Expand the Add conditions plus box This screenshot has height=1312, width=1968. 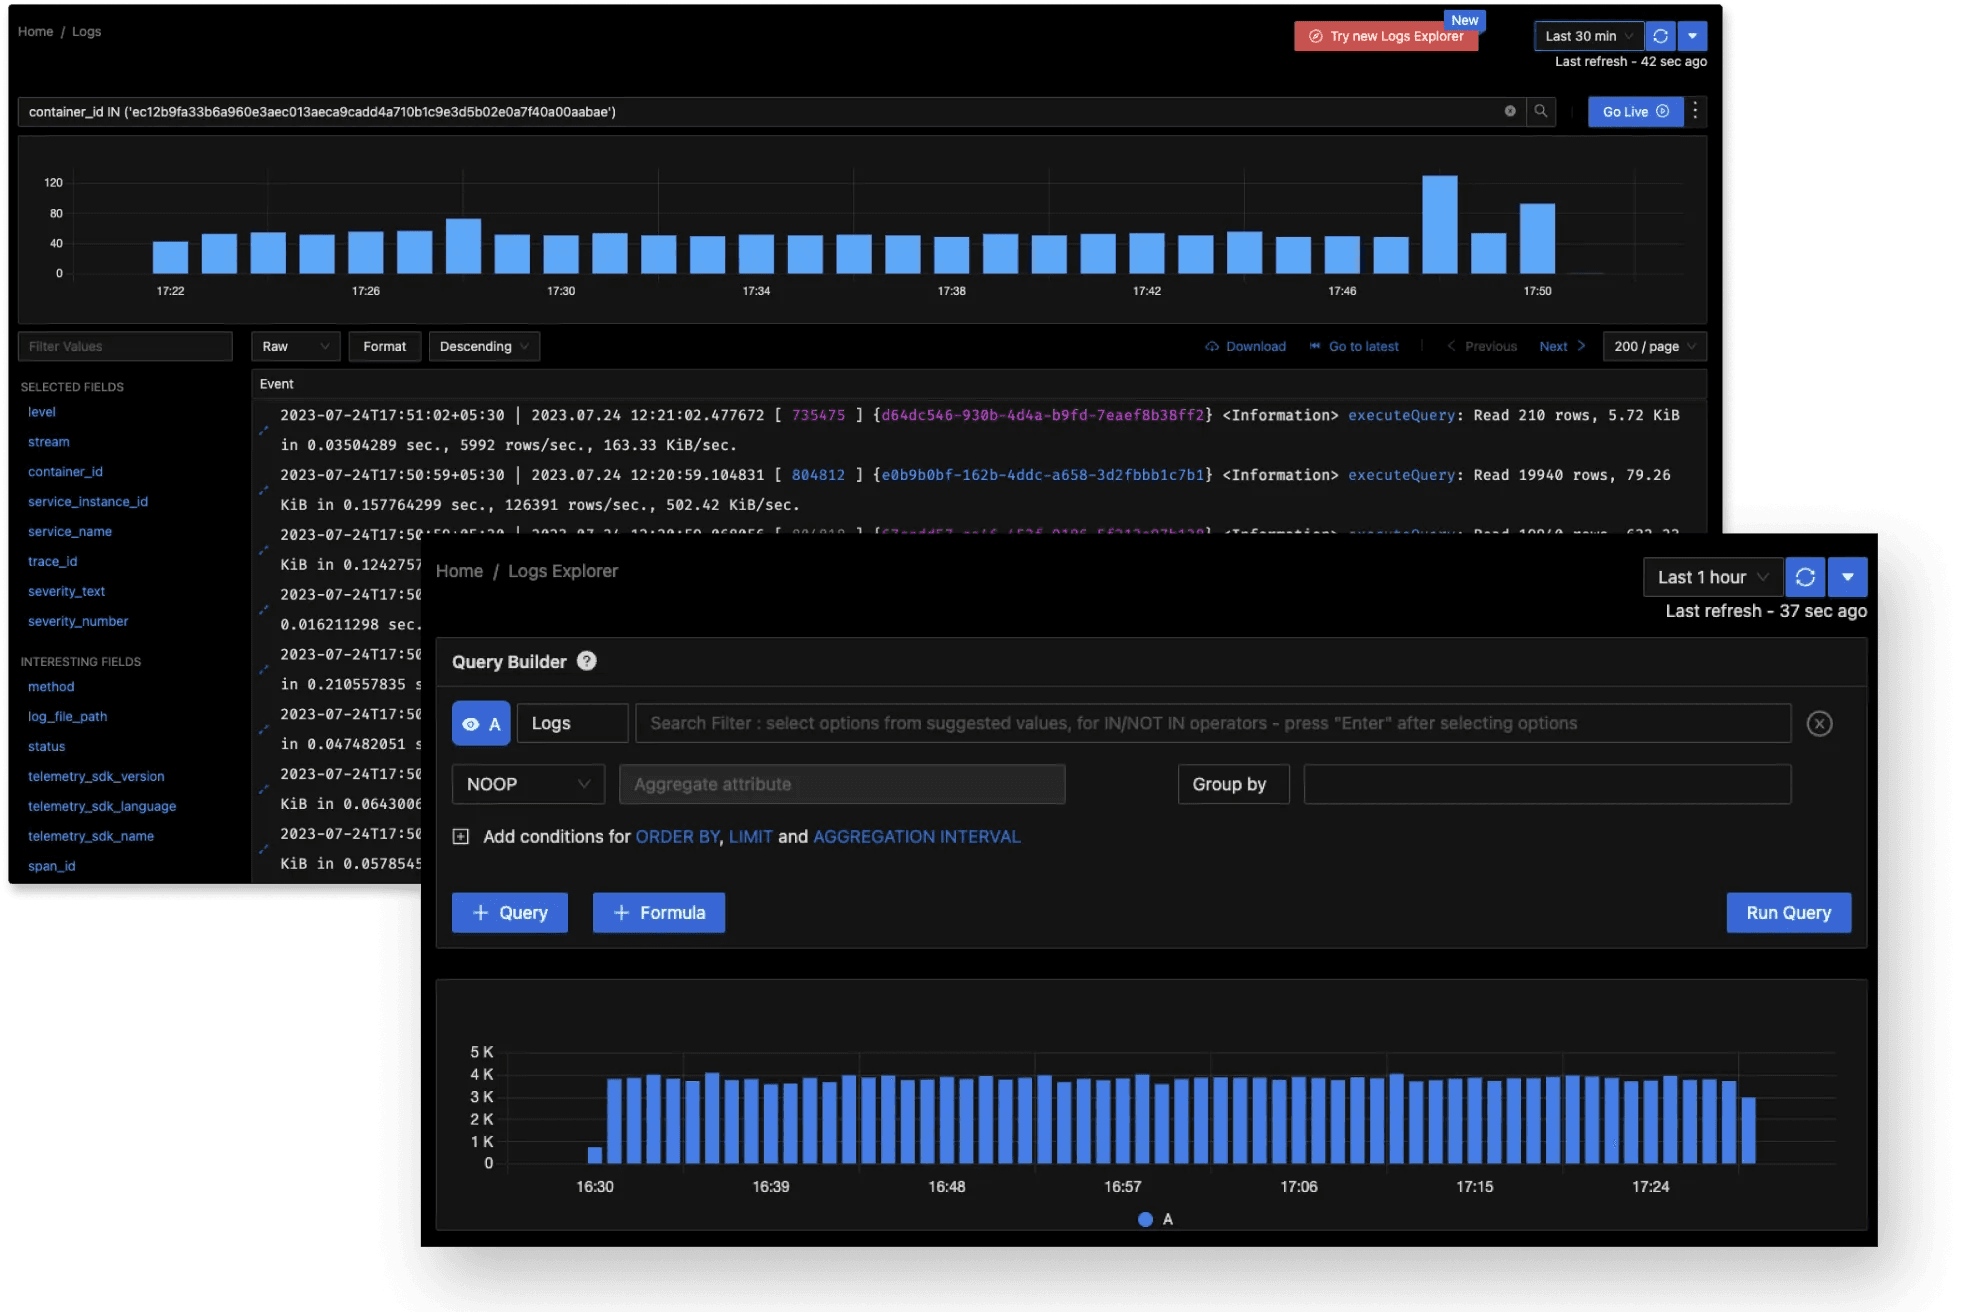(460, 836)
